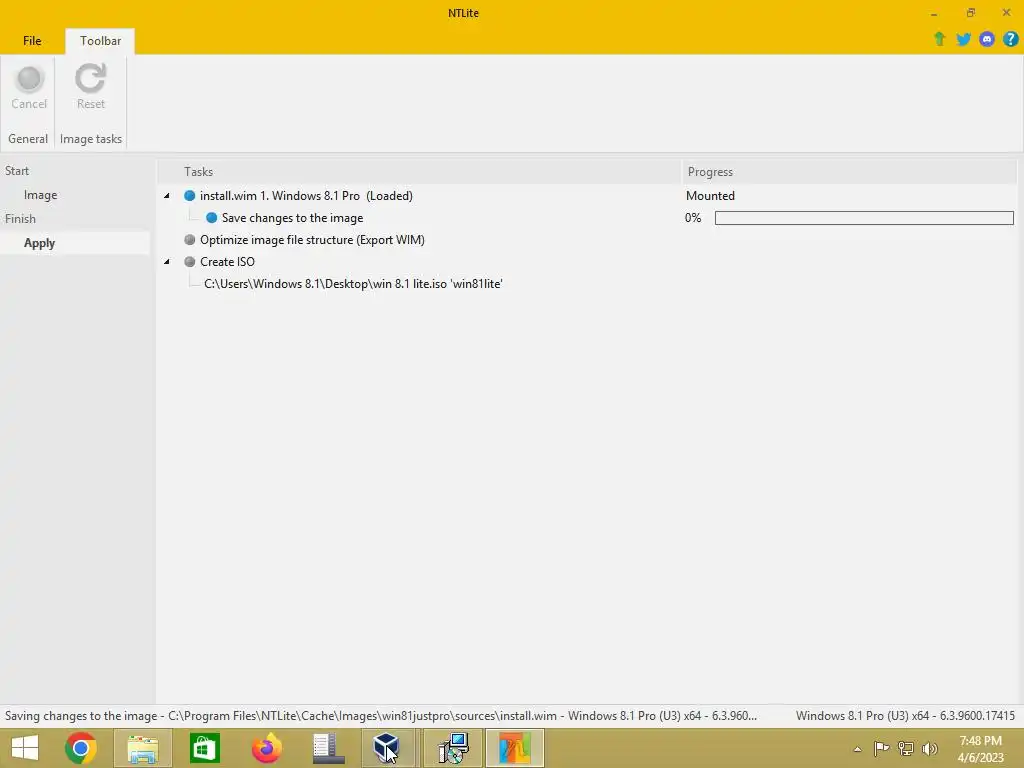
Task: Click the 'Mounted' progress status
Action: (710, 195)
